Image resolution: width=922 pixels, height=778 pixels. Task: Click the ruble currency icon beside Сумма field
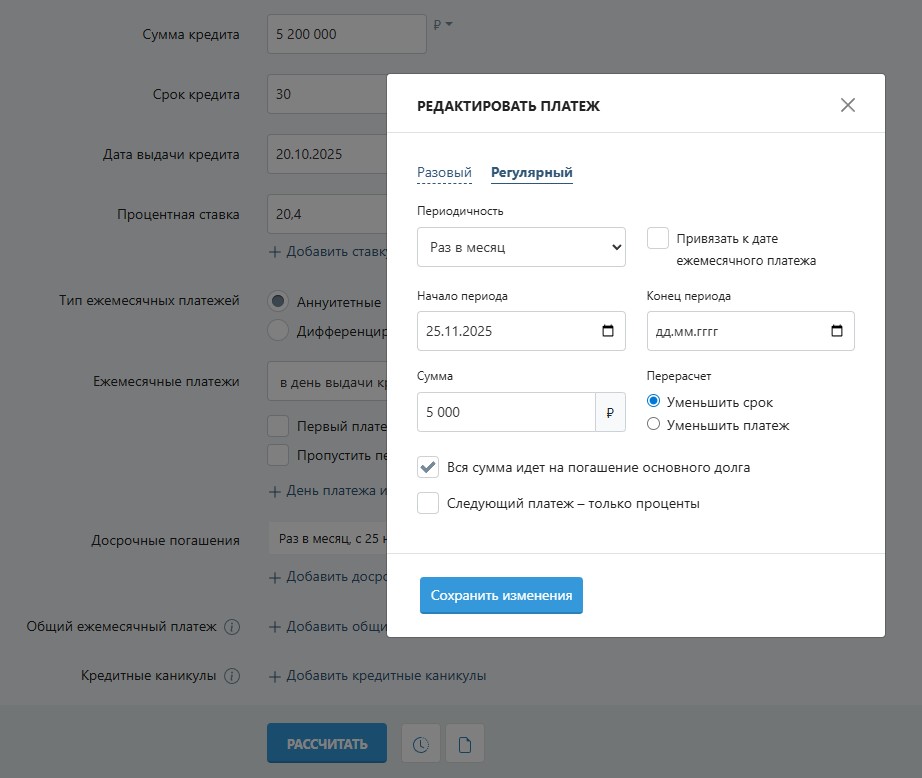(x=611, y=410)
